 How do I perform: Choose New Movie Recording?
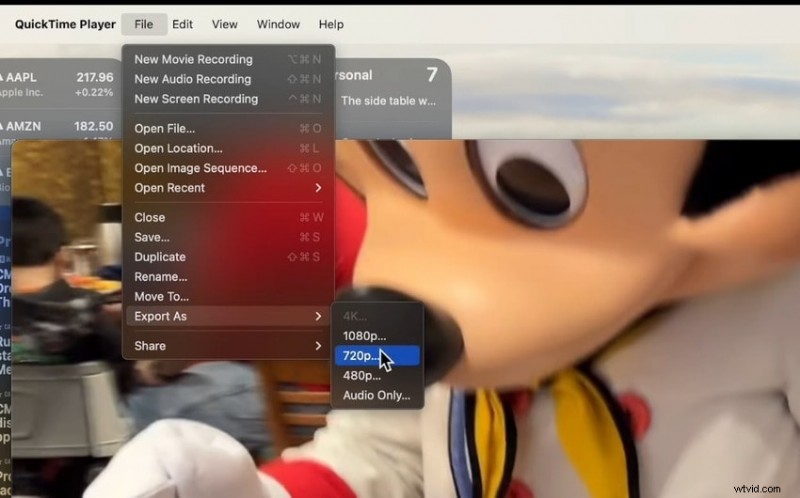pyautogui.click(x=228, y=59)
